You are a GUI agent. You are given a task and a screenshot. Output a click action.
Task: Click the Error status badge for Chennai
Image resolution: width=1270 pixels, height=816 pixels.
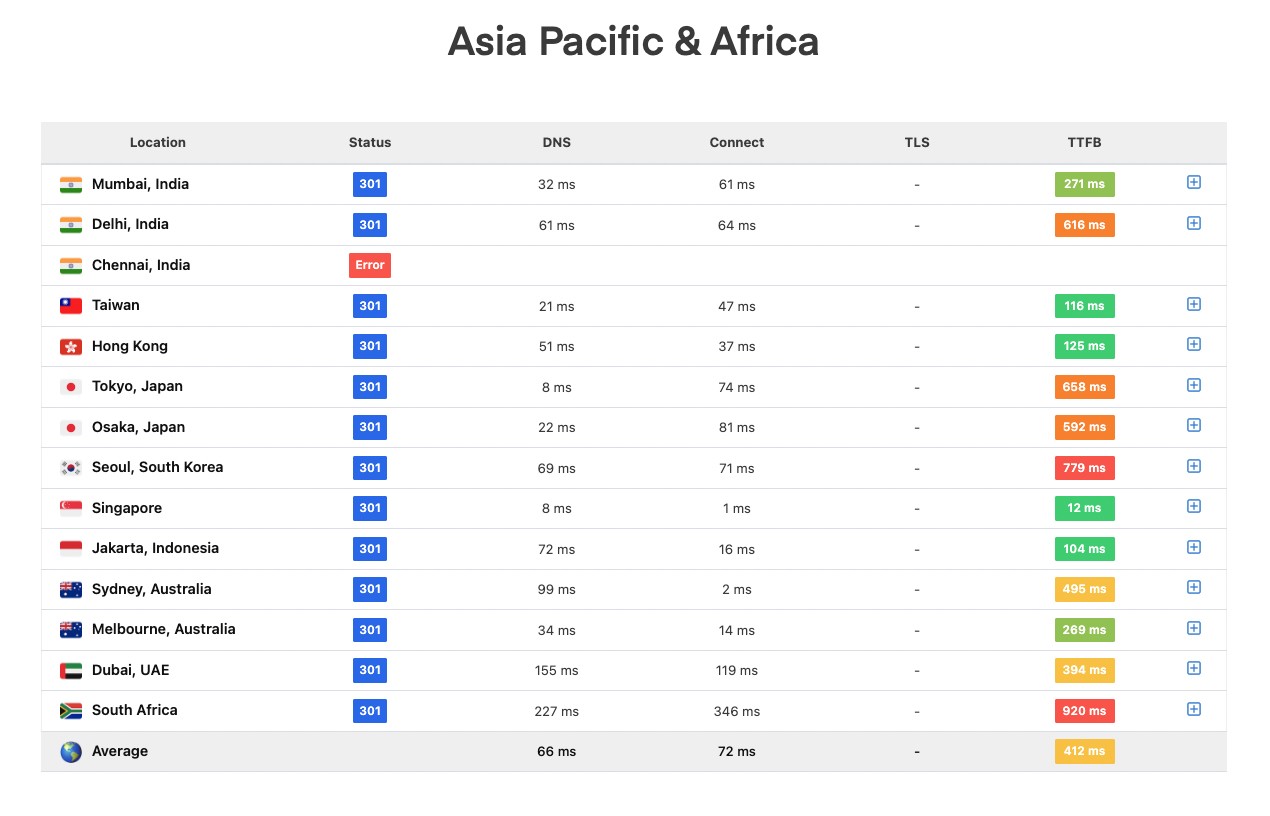tap(369, 265)
